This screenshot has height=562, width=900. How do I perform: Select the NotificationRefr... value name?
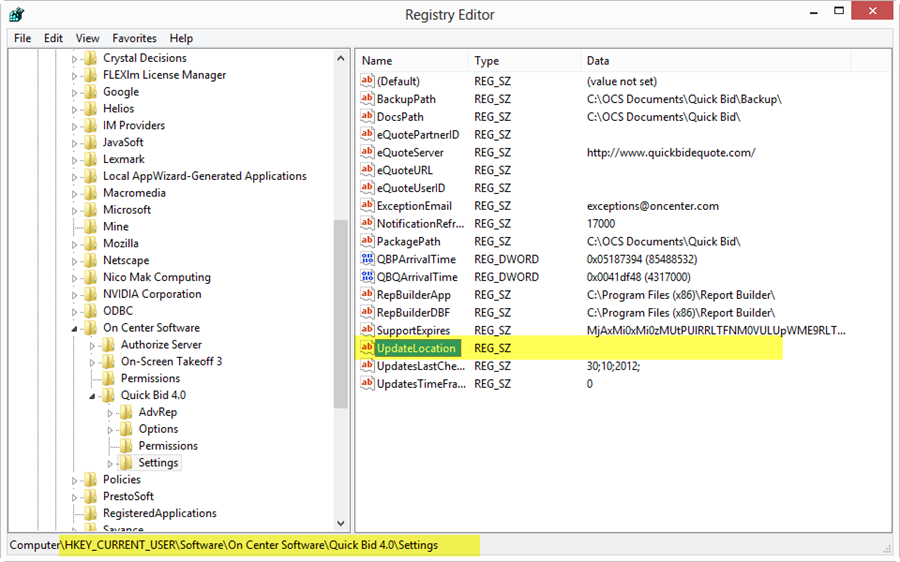pyautogui.click(x=420, y=223)
